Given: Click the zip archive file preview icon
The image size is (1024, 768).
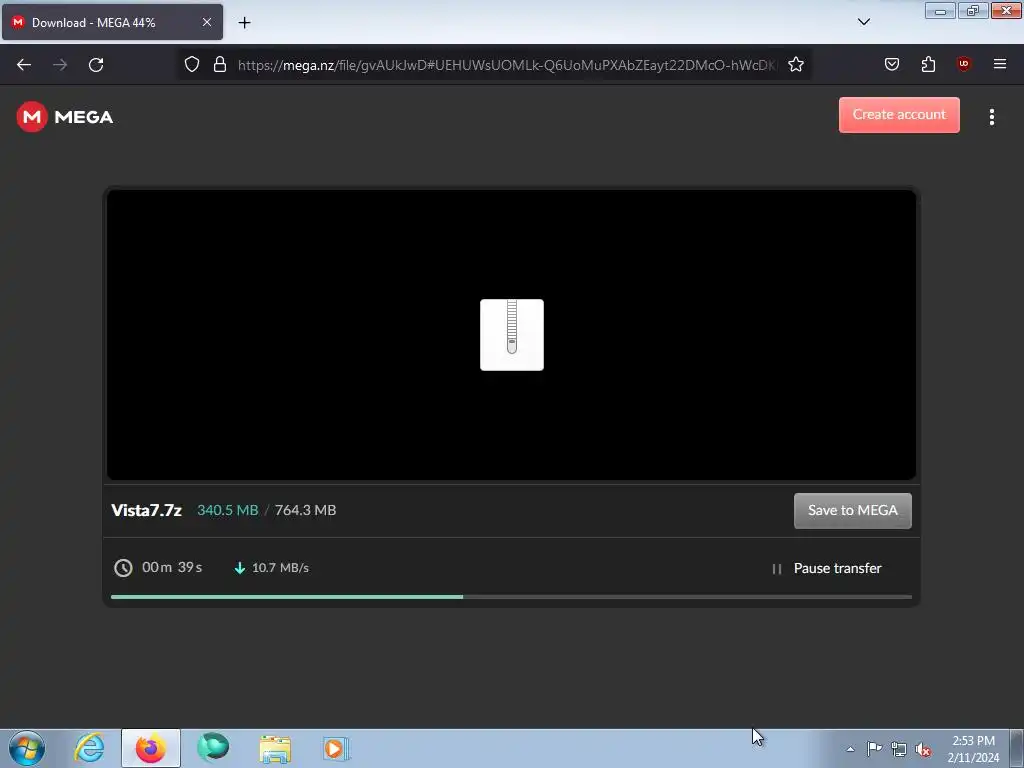Looking at the screenshot, I should pos(512,335).
